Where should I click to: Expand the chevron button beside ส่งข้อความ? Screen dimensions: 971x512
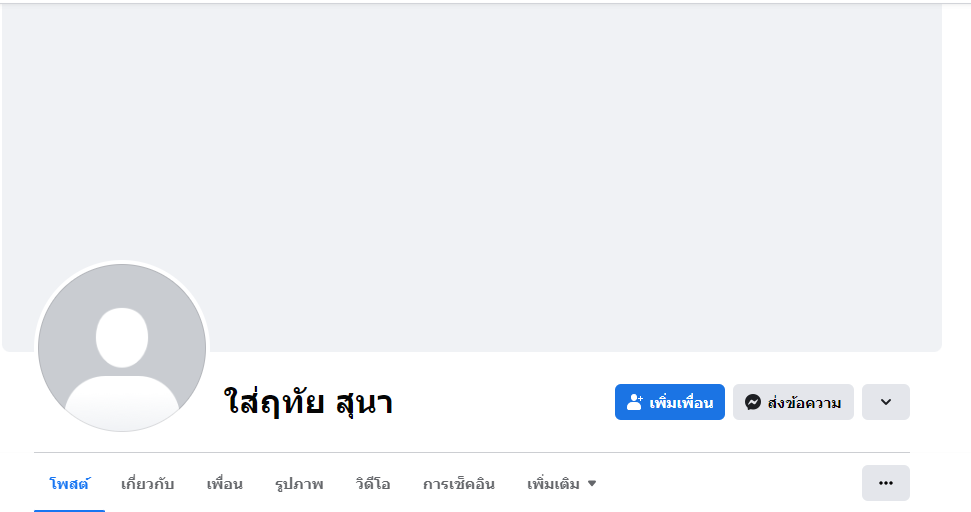tap(885, 402)
